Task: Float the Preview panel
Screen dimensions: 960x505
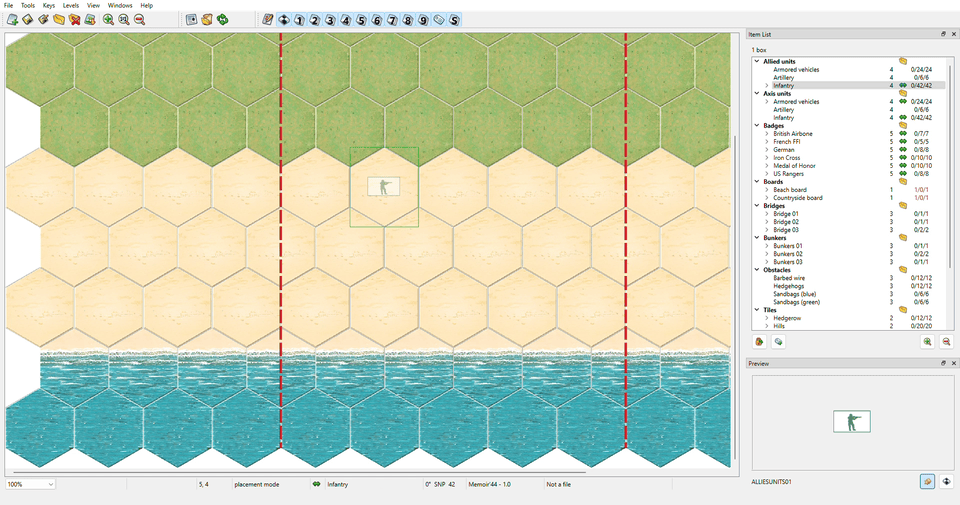Action: (x=943, y=363)
